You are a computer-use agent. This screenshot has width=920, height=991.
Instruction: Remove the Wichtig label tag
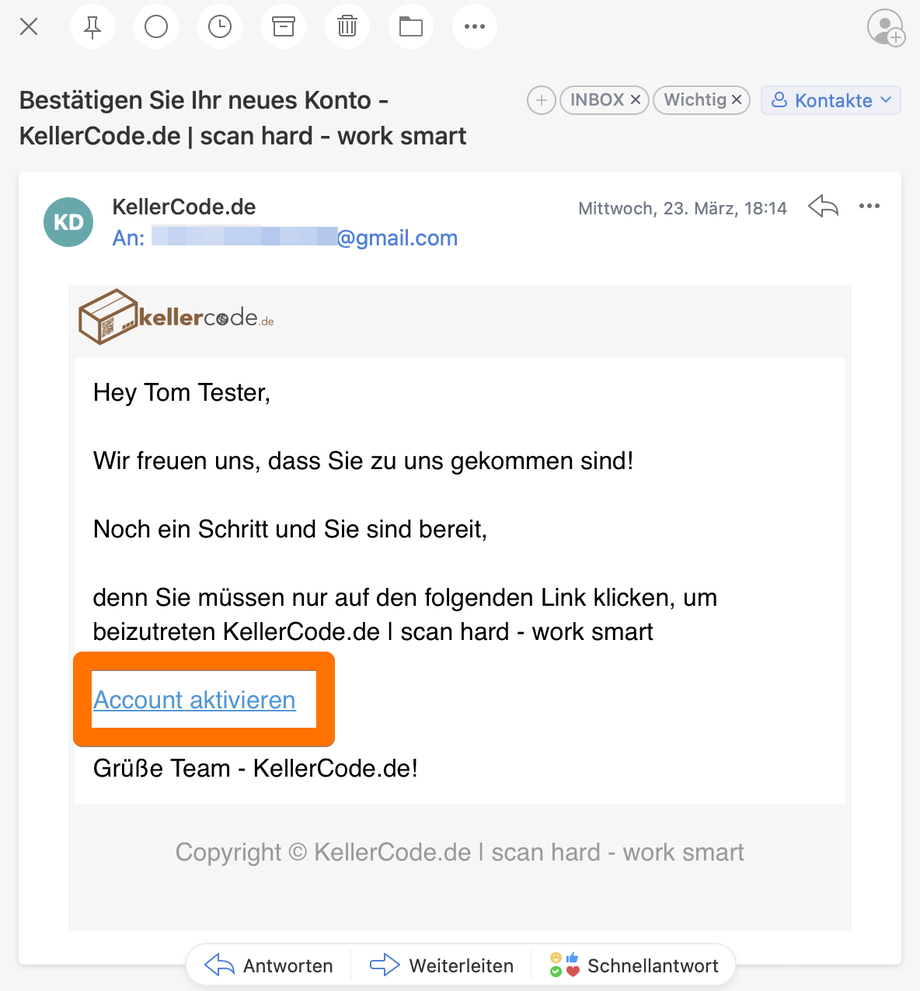pyautogui.click(x=736, y=100)
